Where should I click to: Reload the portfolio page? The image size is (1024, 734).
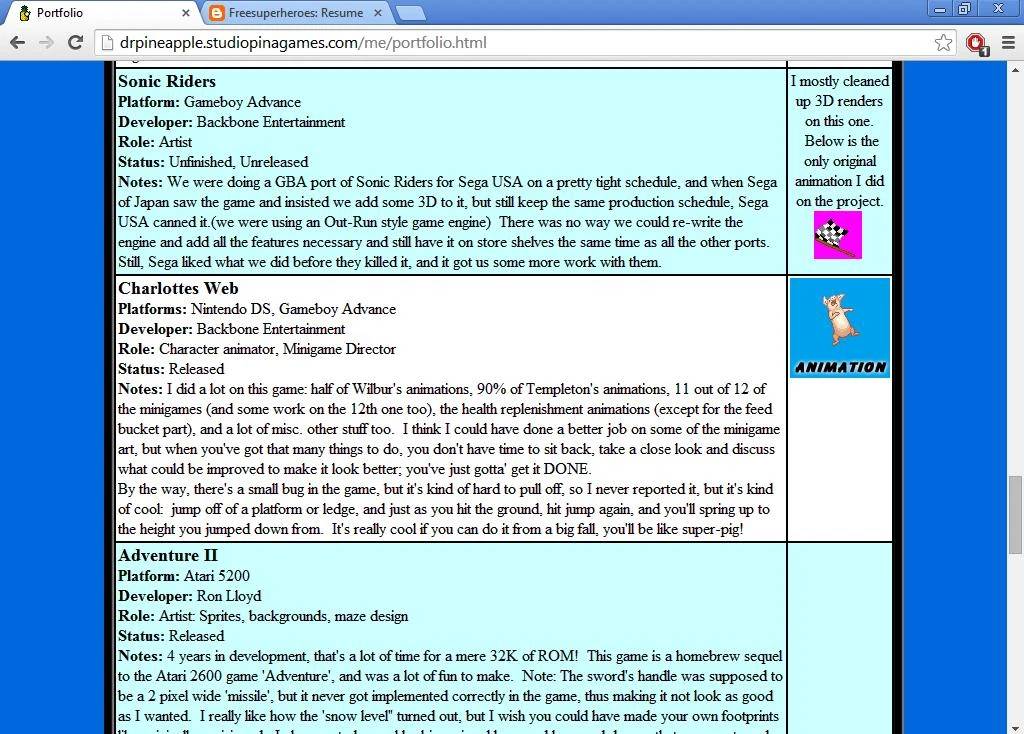75,42
